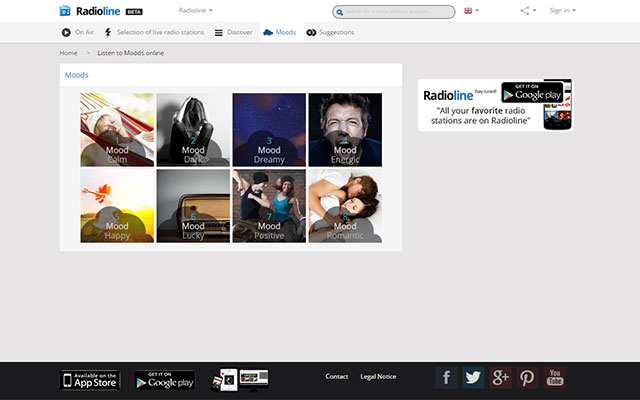Open the Contact footer link
The width and height of the screenshot is (640, 400).
point(337,376)
